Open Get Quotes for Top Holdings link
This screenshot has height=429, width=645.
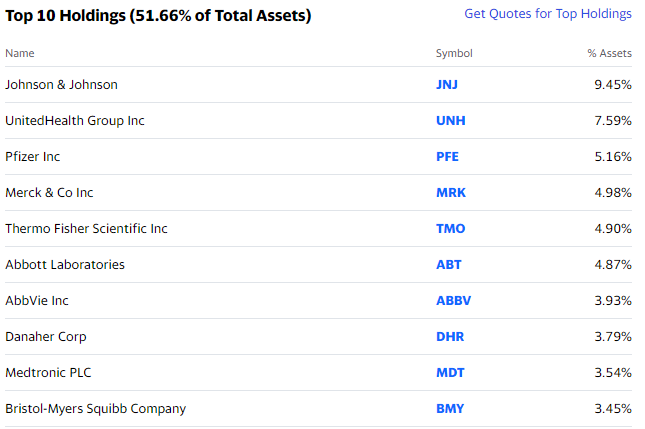pyautogui.click(x=548, y=14)
